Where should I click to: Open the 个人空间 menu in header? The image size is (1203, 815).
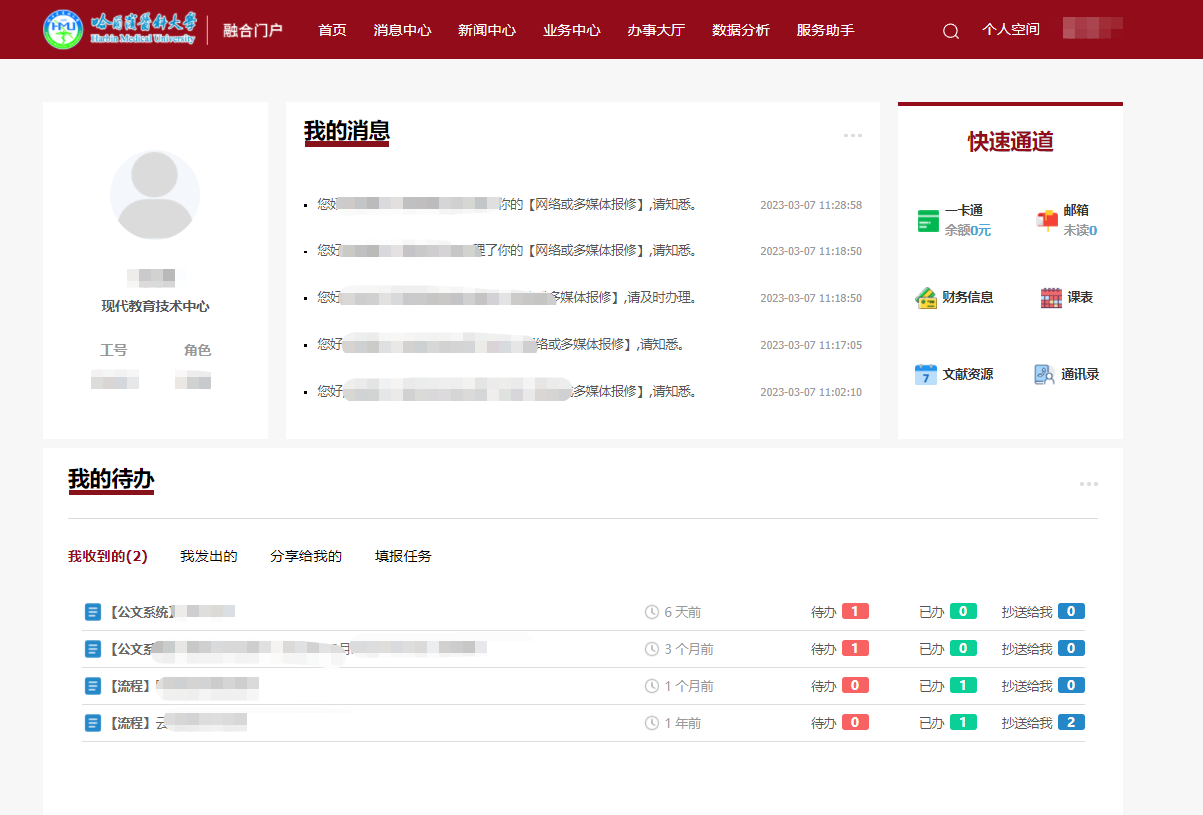pos(1010,30)
